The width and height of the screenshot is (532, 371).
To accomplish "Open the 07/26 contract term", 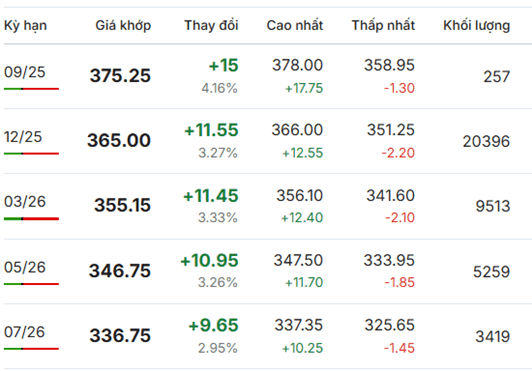I will [24, 332].
